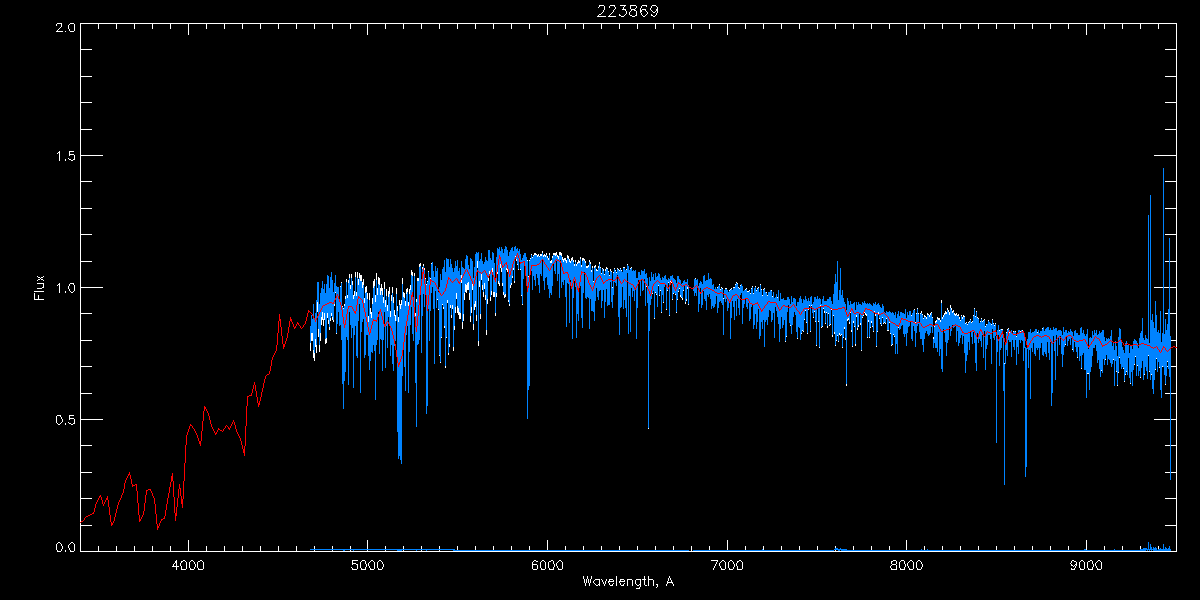Click the 'Wavelength, A' x-axis label

pos(628,582)
